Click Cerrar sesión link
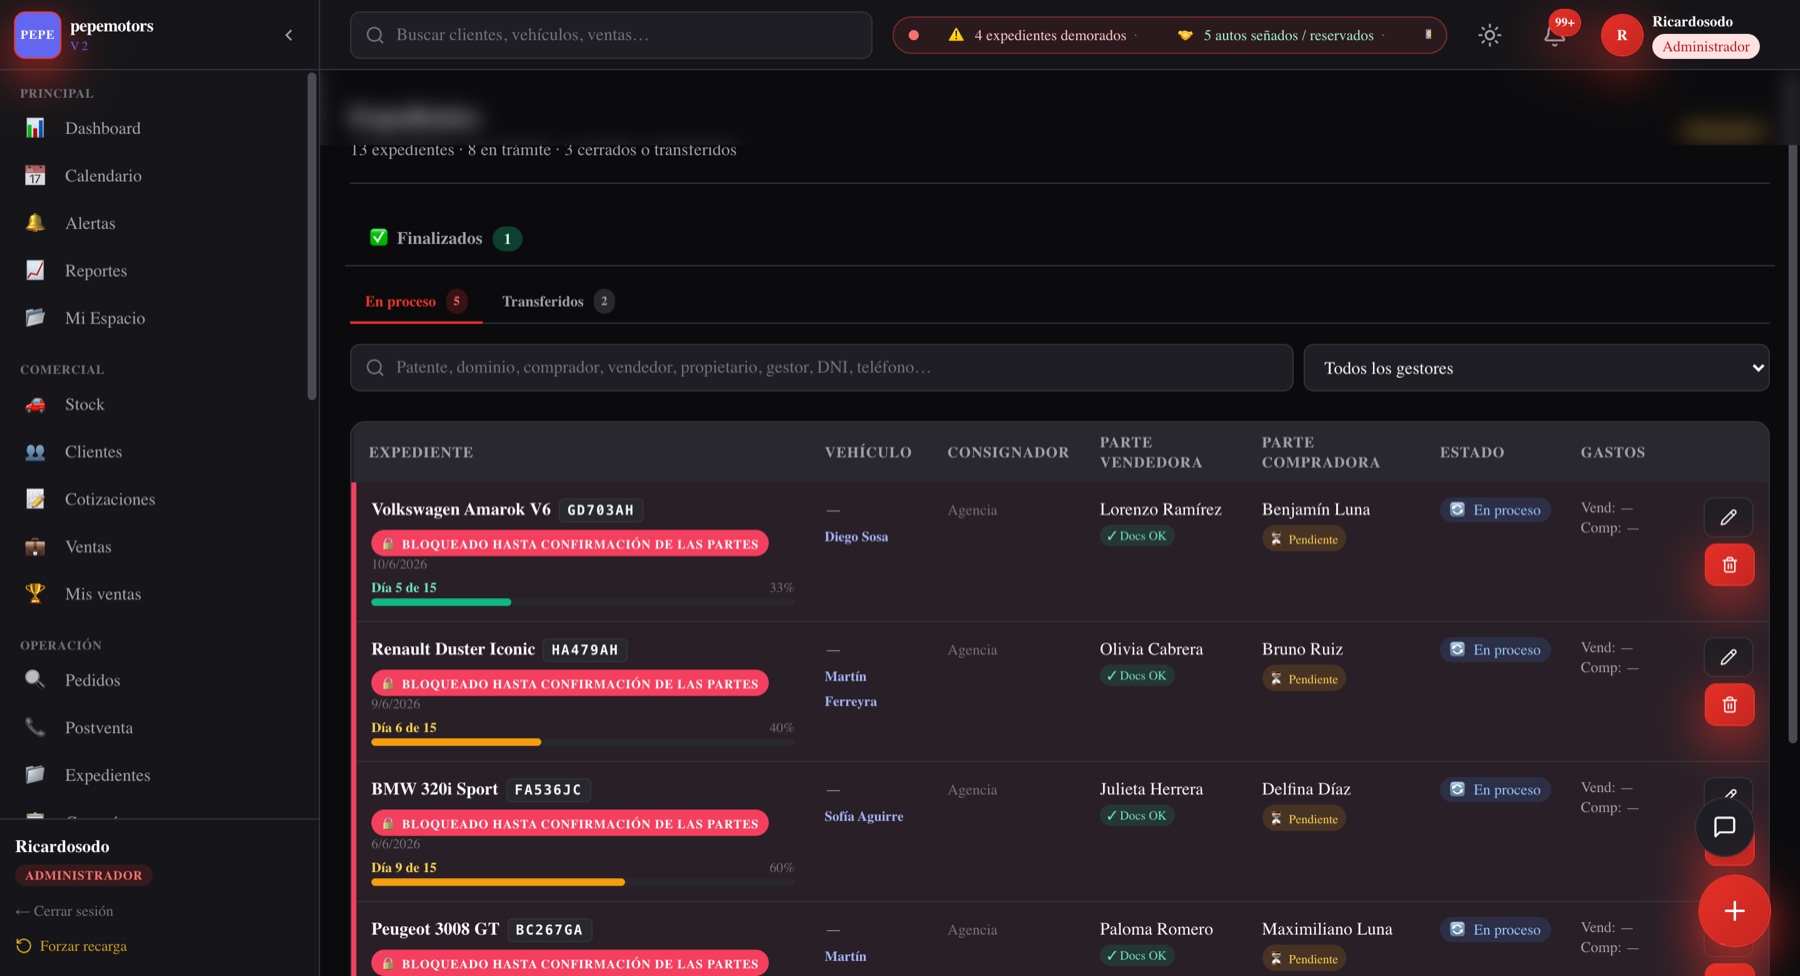 64,911
